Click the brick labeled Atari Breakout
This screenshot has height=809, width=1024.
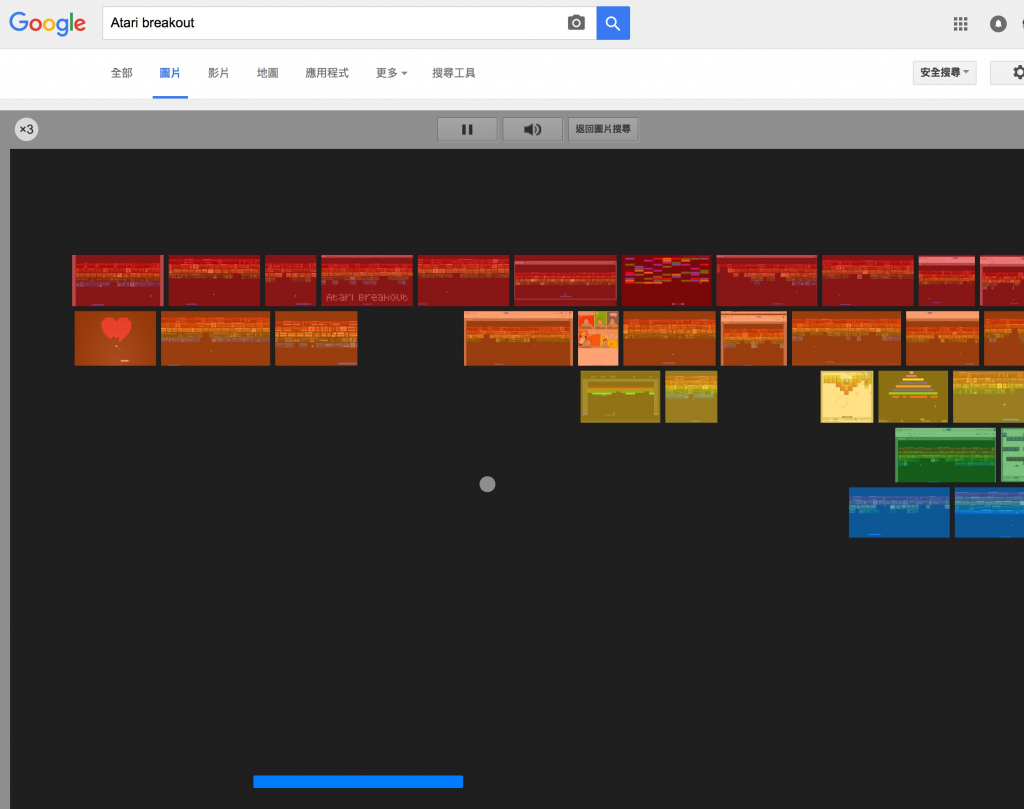click(367, 281)
